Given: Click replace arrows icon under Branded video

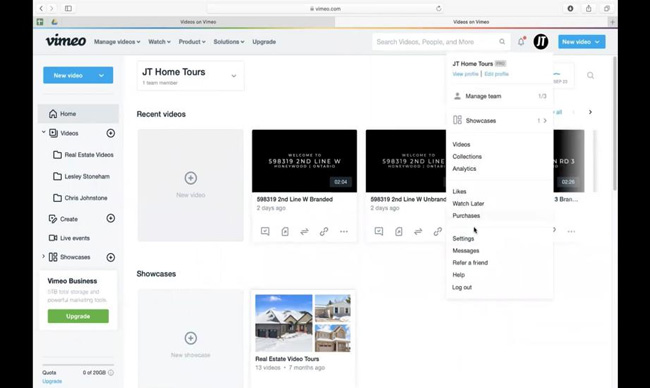Looking at the screenshot, I should click(x=304, y=231).
